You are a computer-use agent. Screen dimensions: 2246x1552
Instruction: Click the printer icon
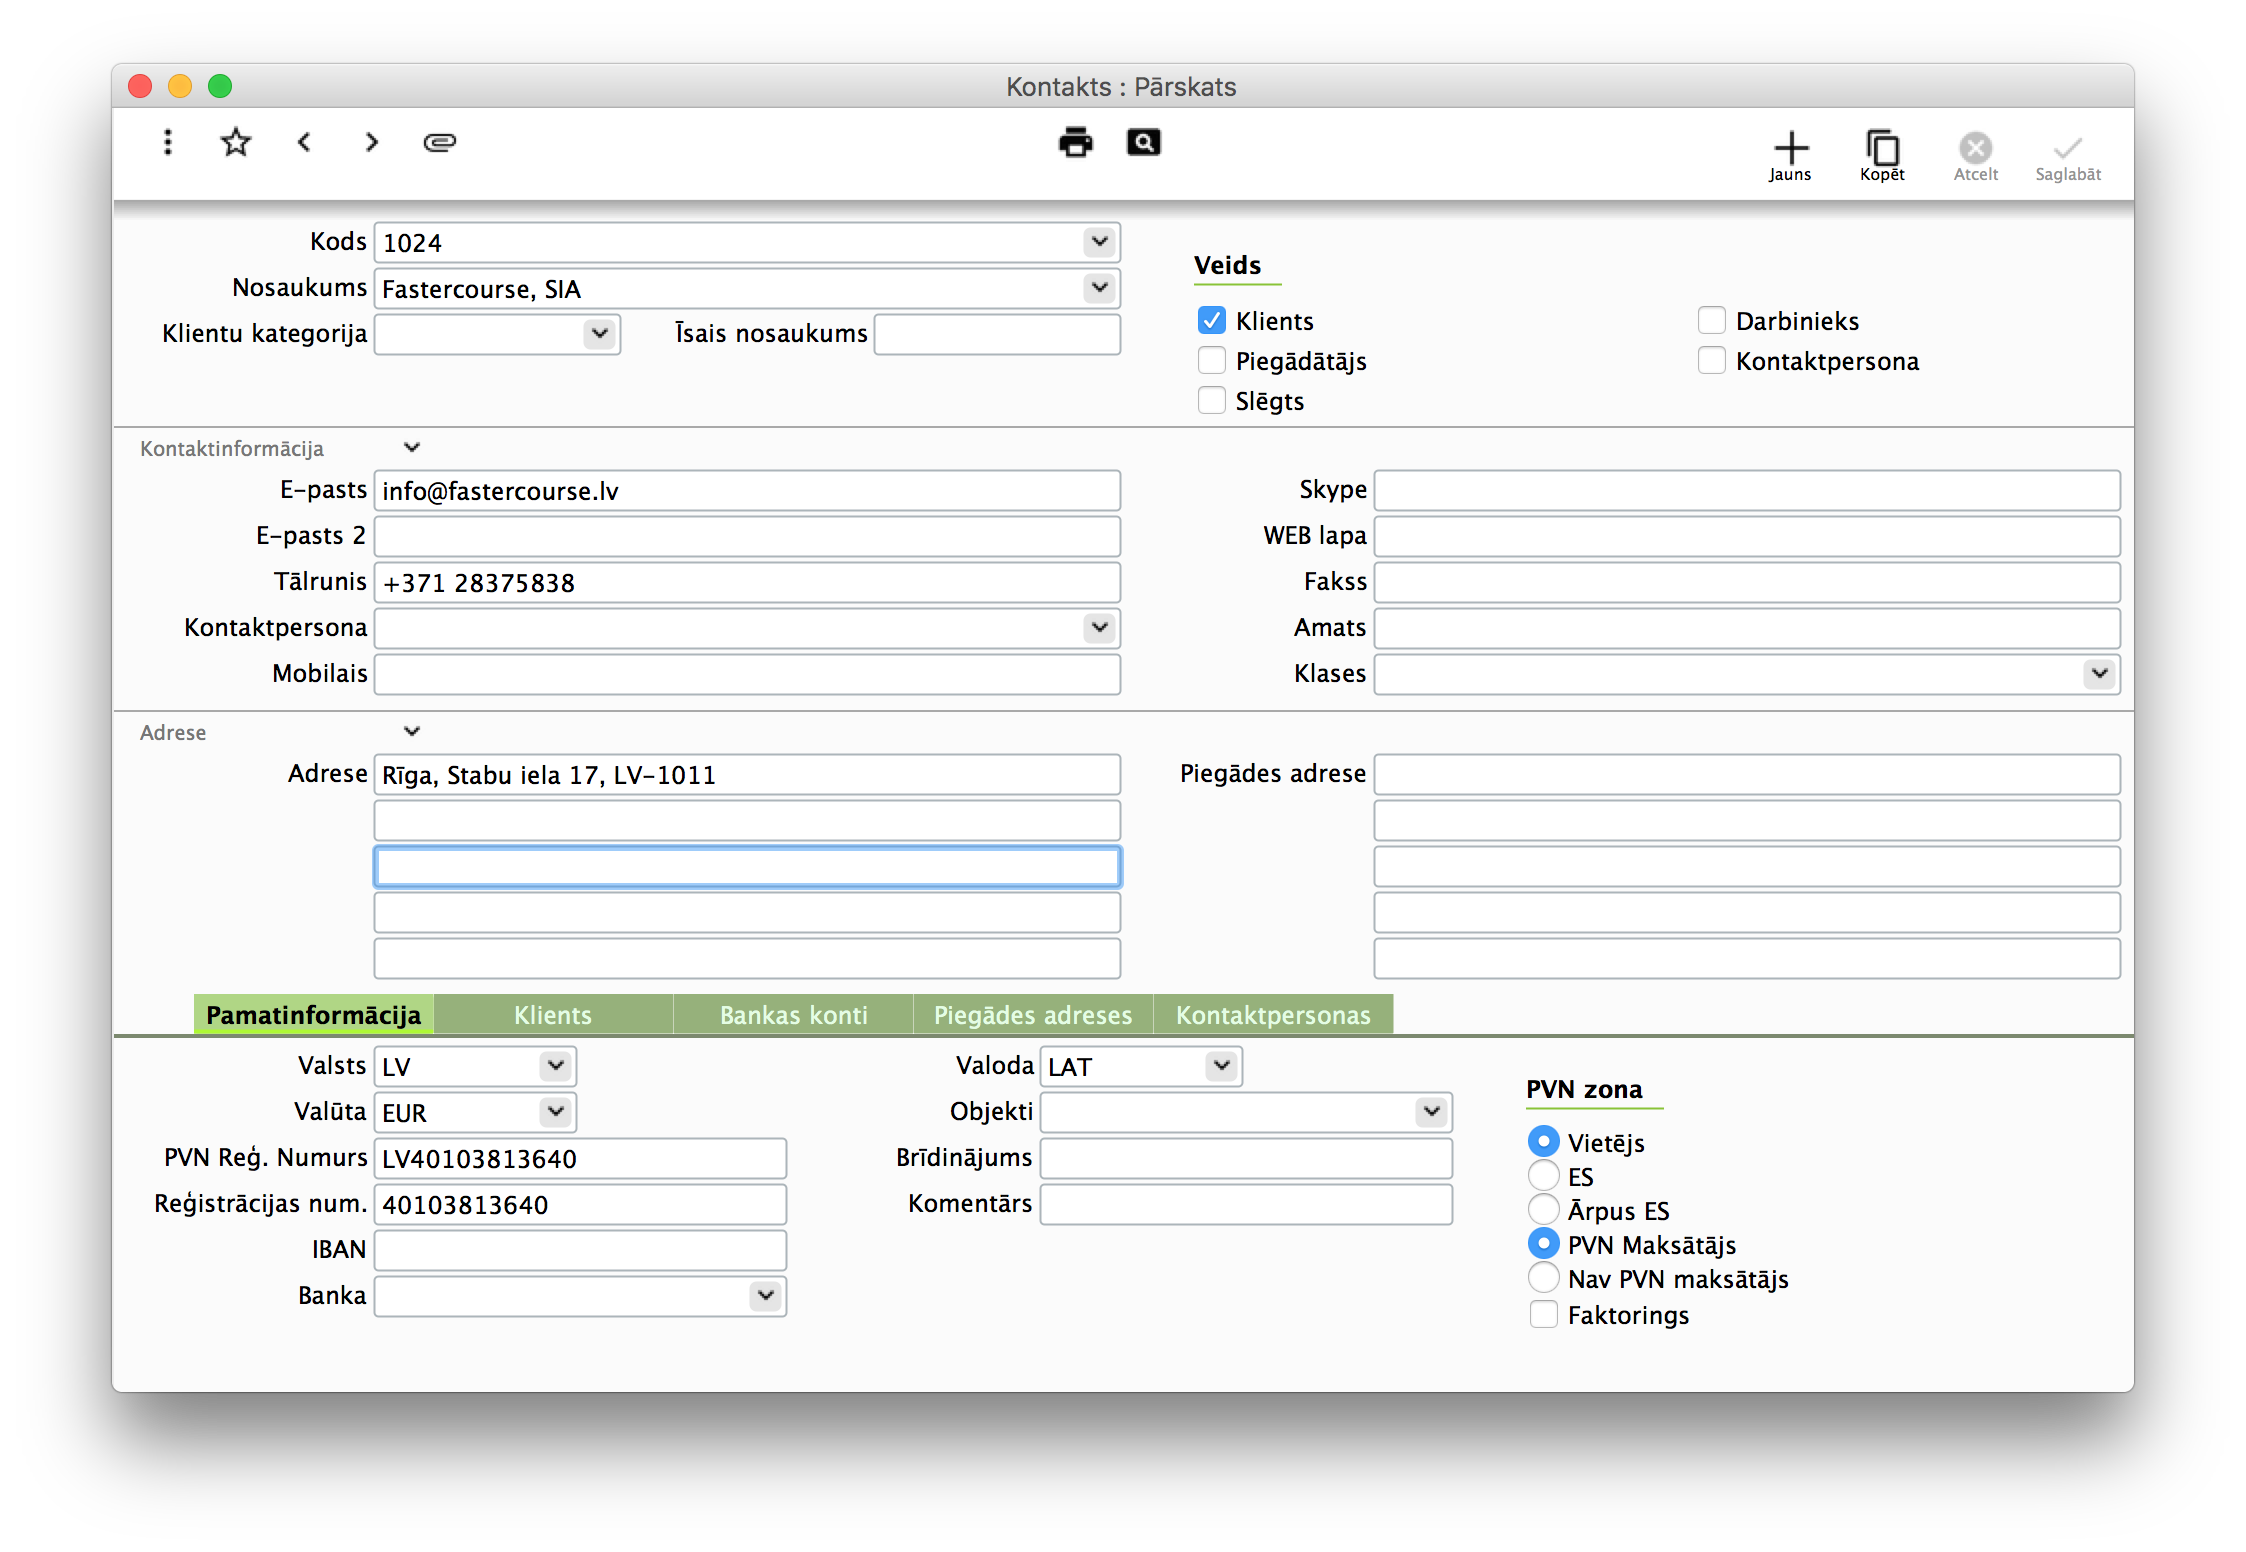(1075, 142)
